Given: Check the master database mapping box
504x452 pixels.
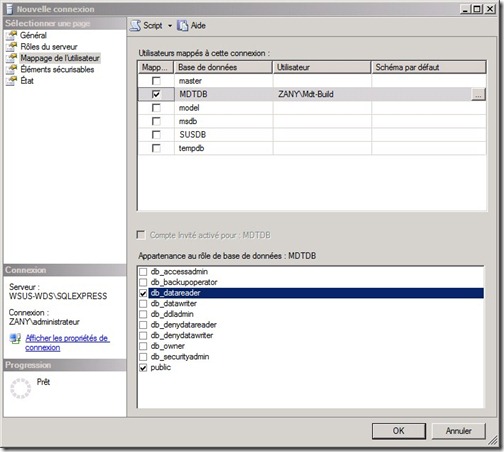Looking at the screenshot, I should pos(156,81).
